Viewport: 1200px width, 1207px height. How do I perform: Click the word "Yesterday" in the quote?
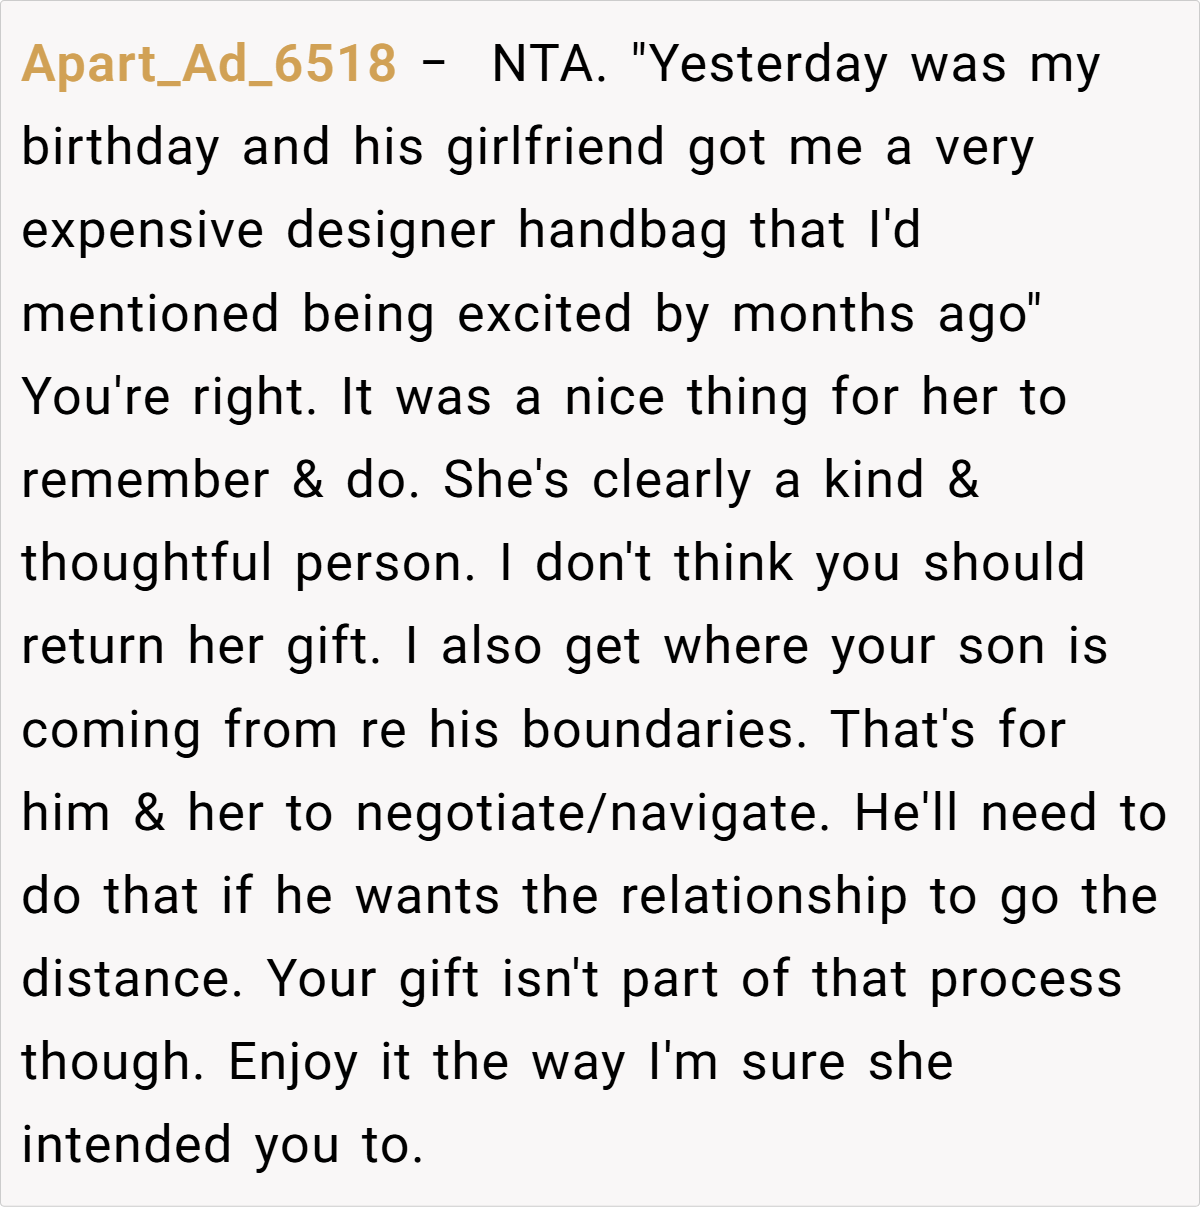(x=768, y=65)
